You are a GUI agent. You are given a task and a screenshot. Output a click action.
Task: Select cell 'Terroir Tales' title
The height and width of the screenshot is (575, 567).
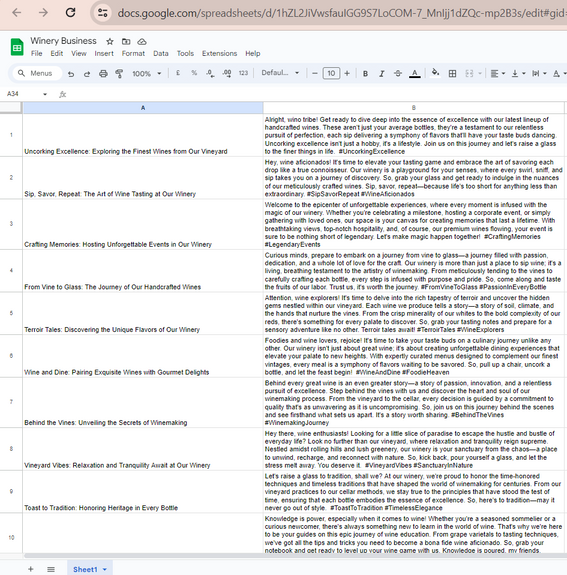point(143,313)
